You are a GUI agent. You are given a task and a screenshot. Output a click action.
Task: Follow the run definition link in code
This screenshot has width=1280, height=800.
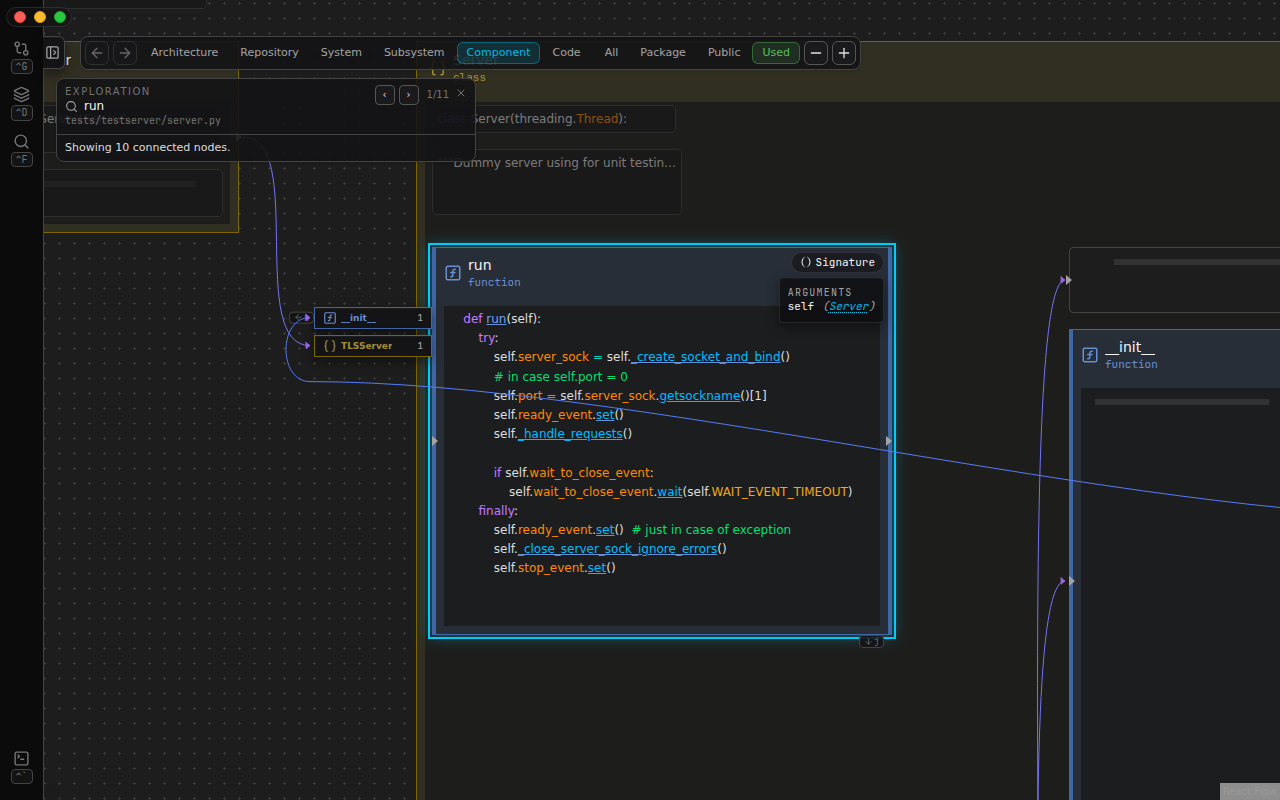[496, 318]
